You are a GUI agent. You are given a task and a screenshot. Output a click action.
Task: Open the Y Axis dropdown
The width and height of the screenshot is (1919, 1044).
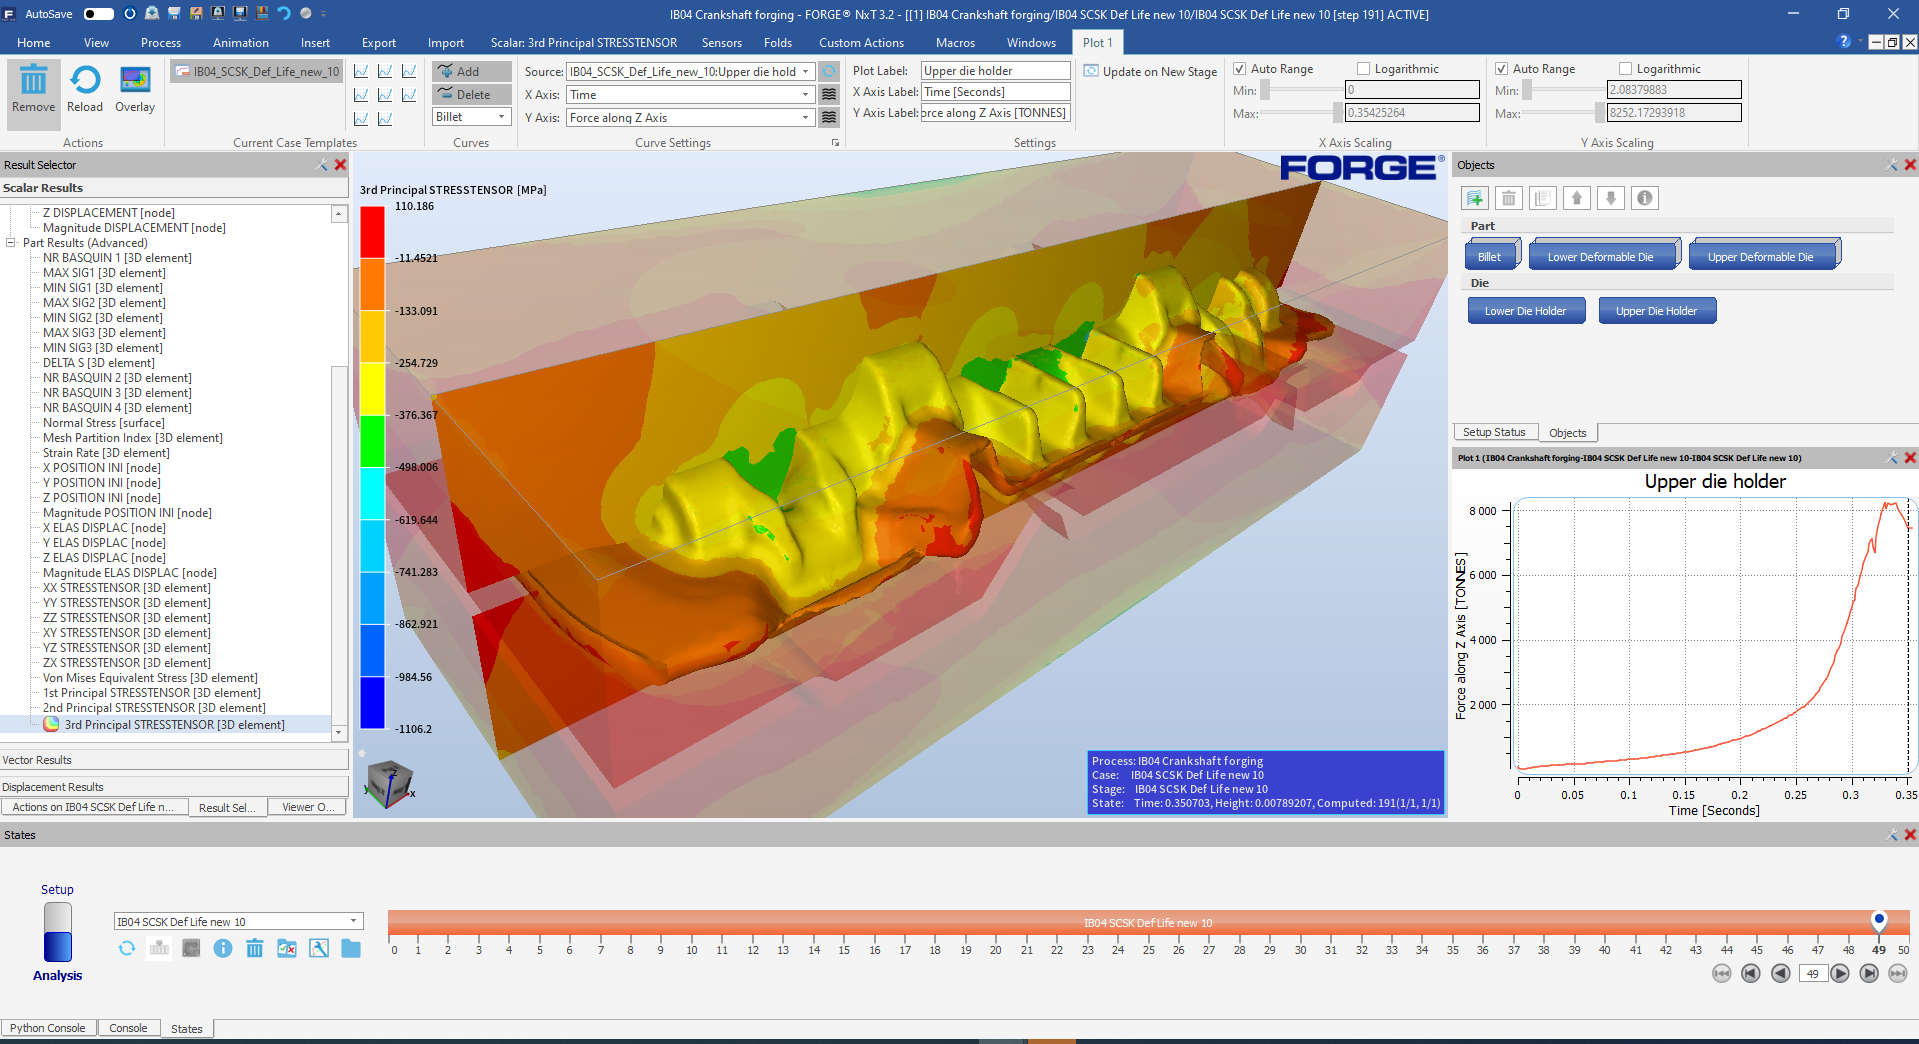[805, 118]
